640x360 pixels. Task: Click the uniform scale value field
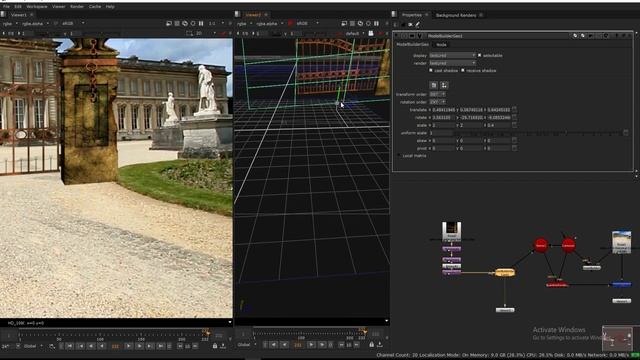[442, 133]
